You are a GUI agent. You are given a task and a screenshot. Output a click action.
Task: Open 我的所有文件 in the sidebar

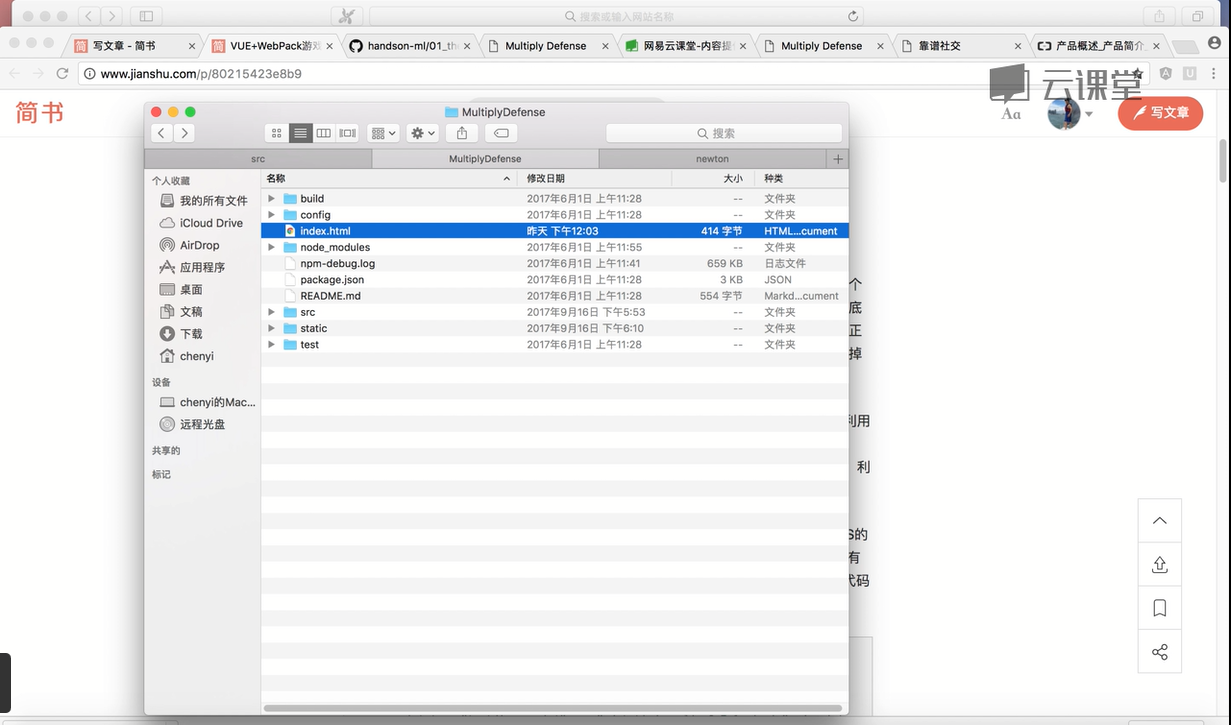point(203,201)
